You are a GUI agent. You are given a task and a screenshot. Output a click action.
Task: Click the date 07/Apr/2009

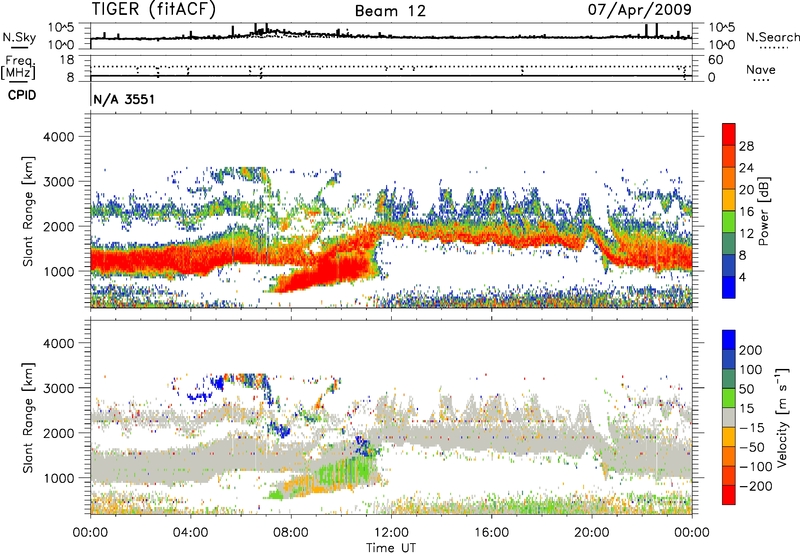pos(640,10)
